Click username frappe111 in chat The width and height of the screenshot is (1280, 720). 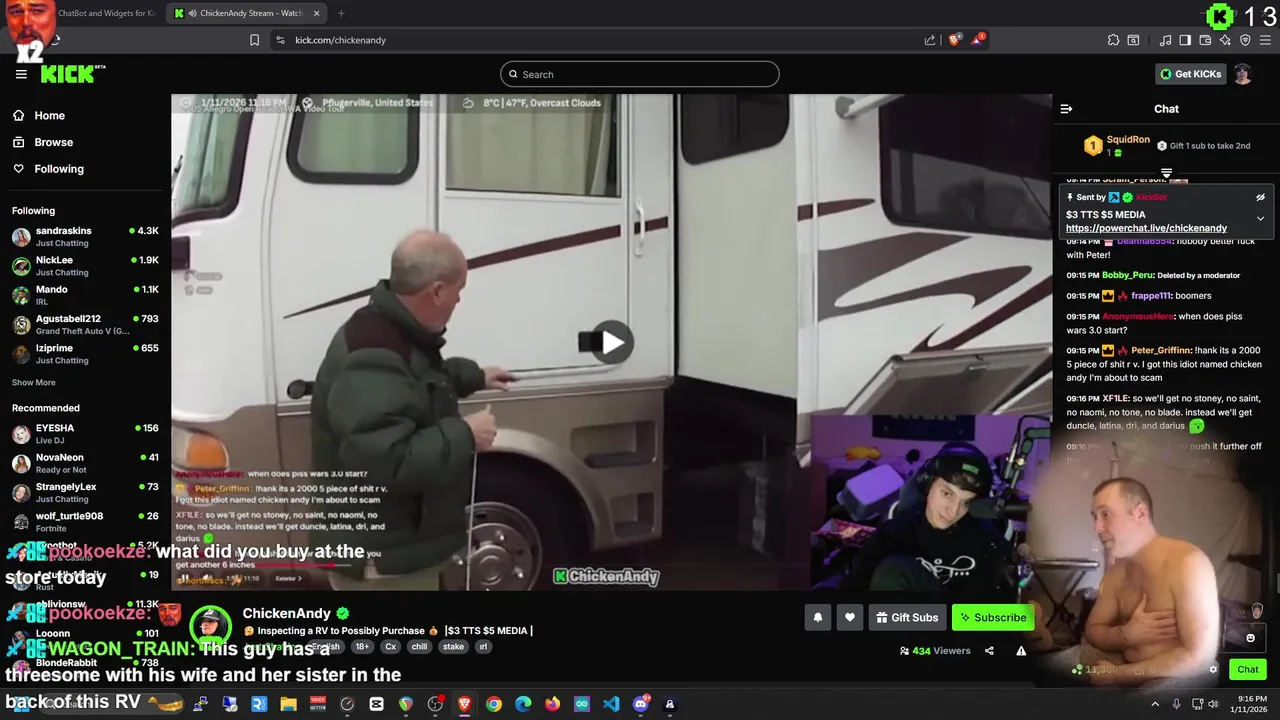click(x=1152, y=296)
